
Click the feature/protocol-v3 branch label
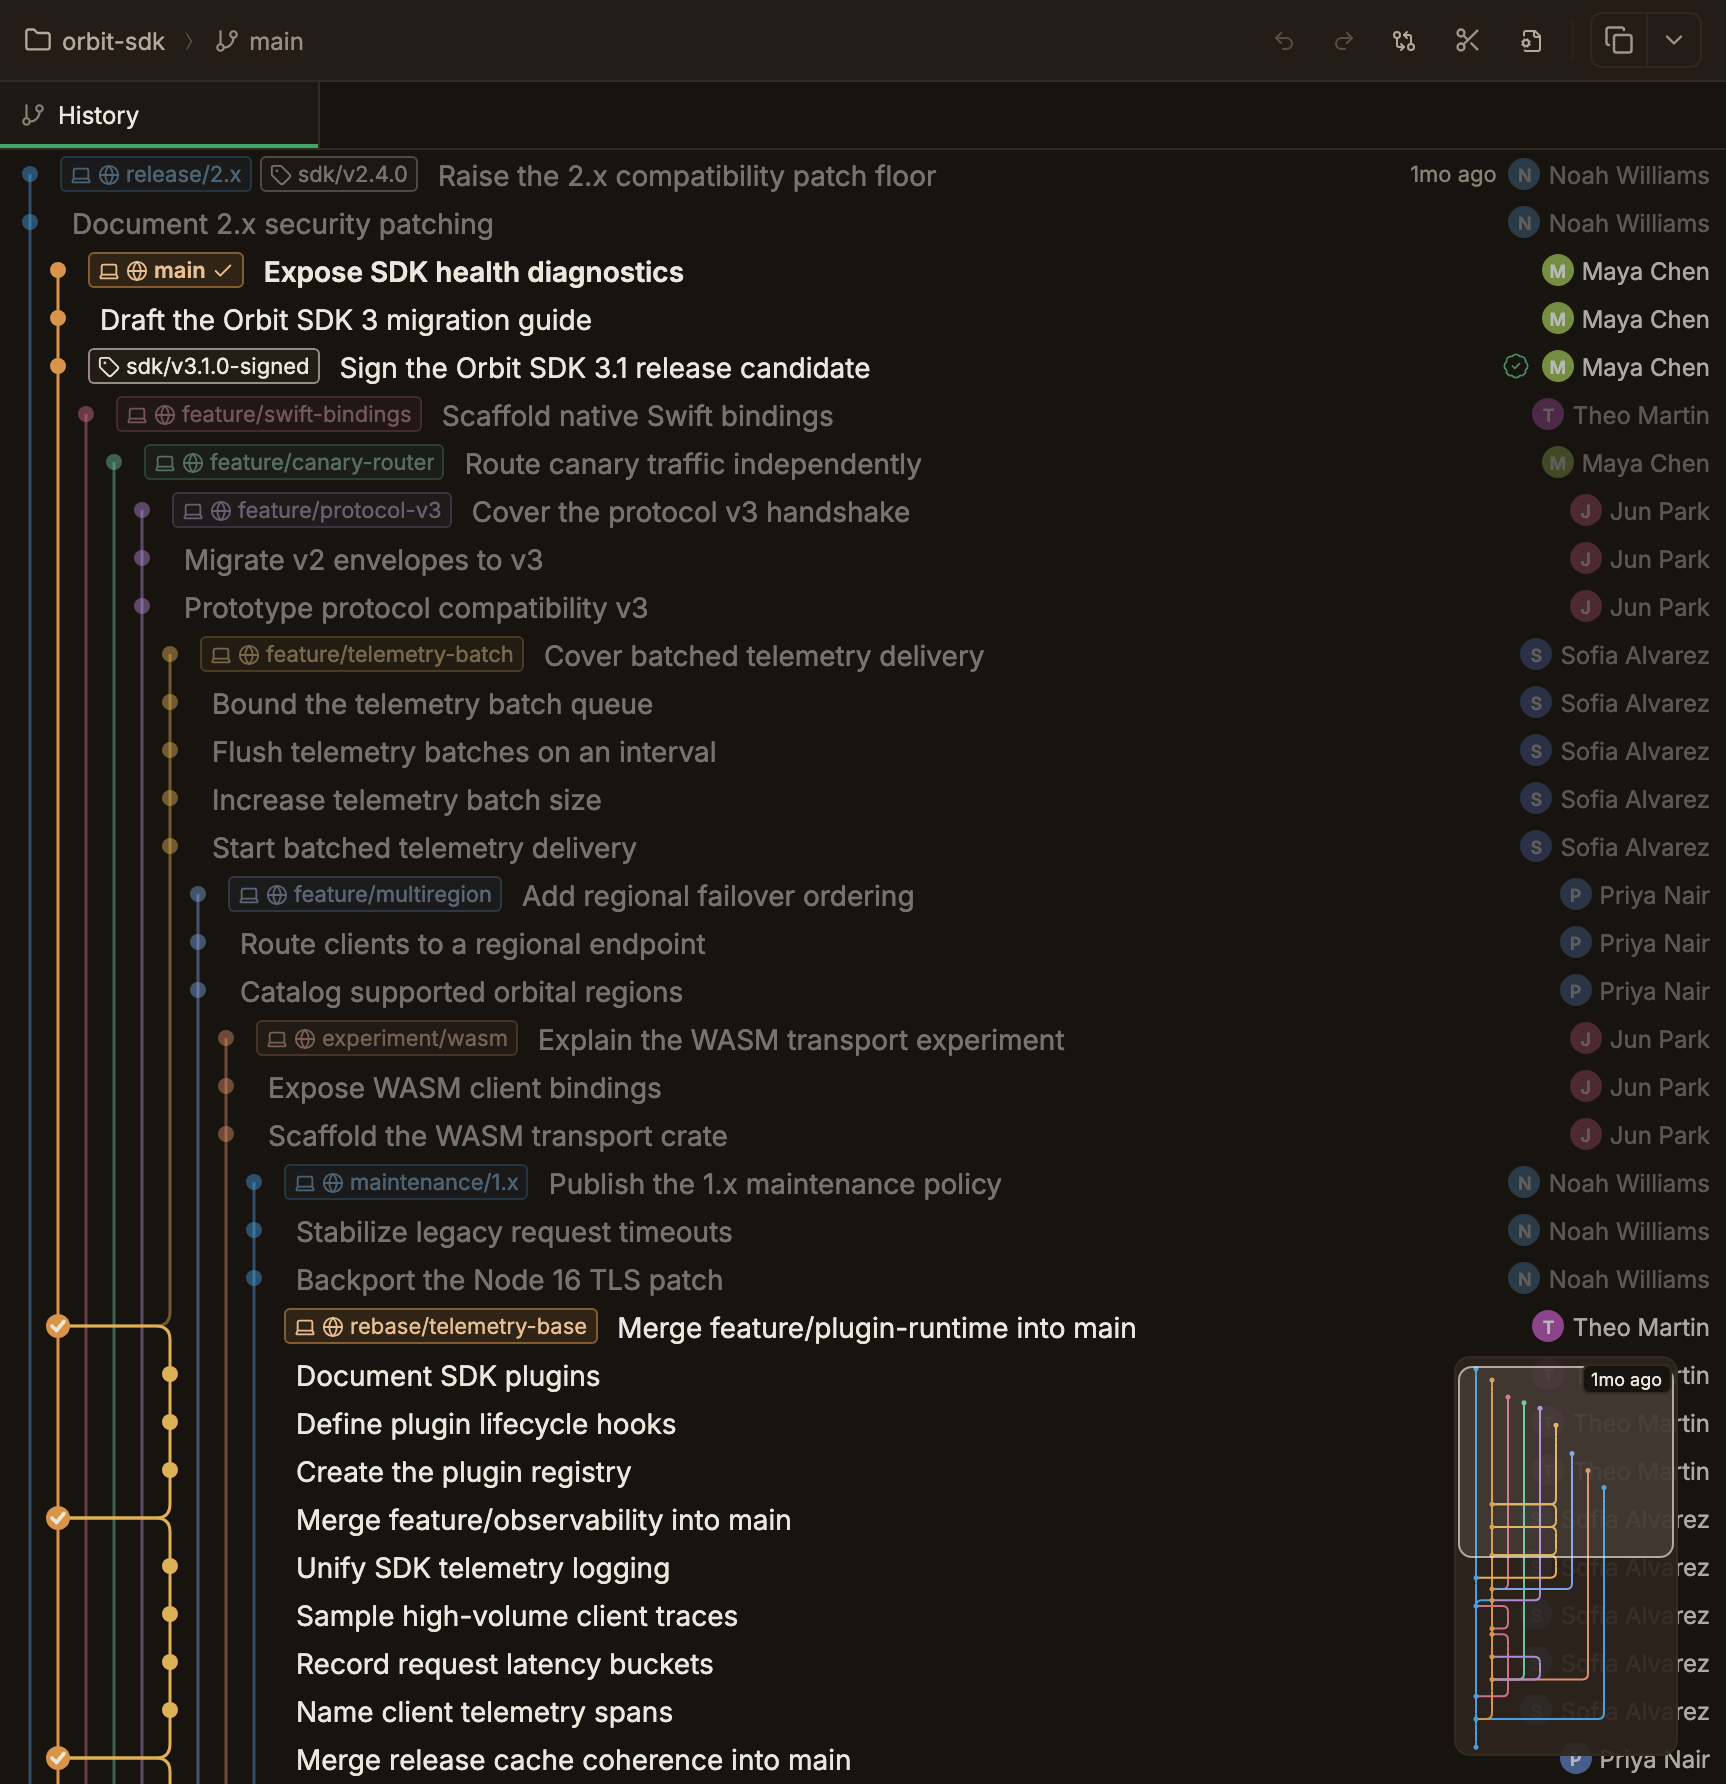(312, 510)
